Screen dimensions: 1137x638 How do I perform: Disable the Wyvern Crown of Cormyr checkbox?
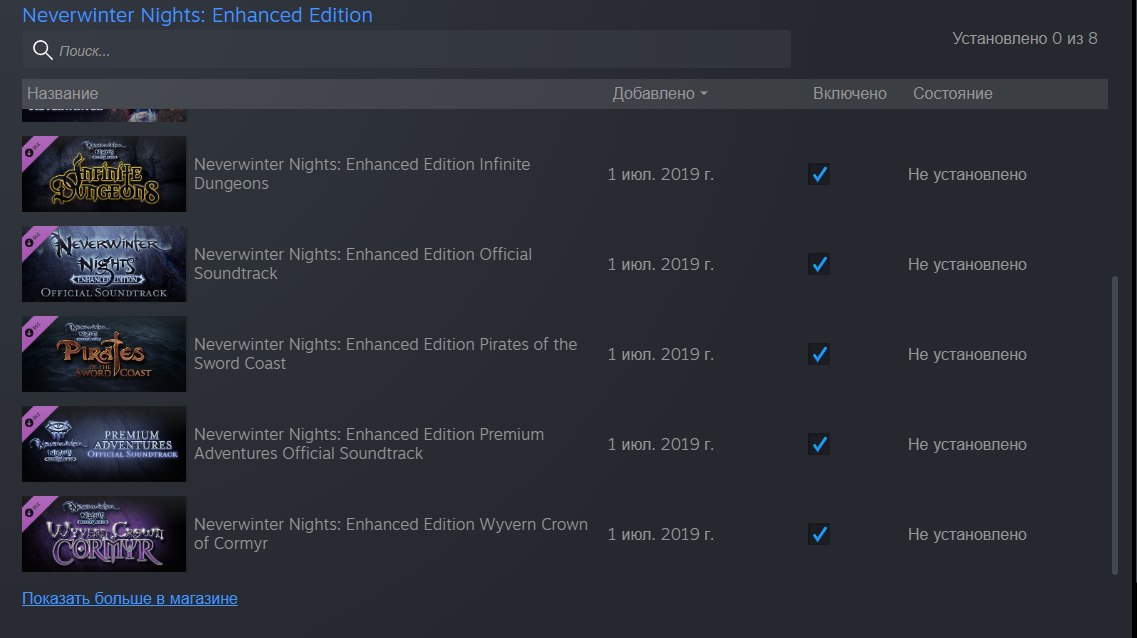tap(819, 534)
